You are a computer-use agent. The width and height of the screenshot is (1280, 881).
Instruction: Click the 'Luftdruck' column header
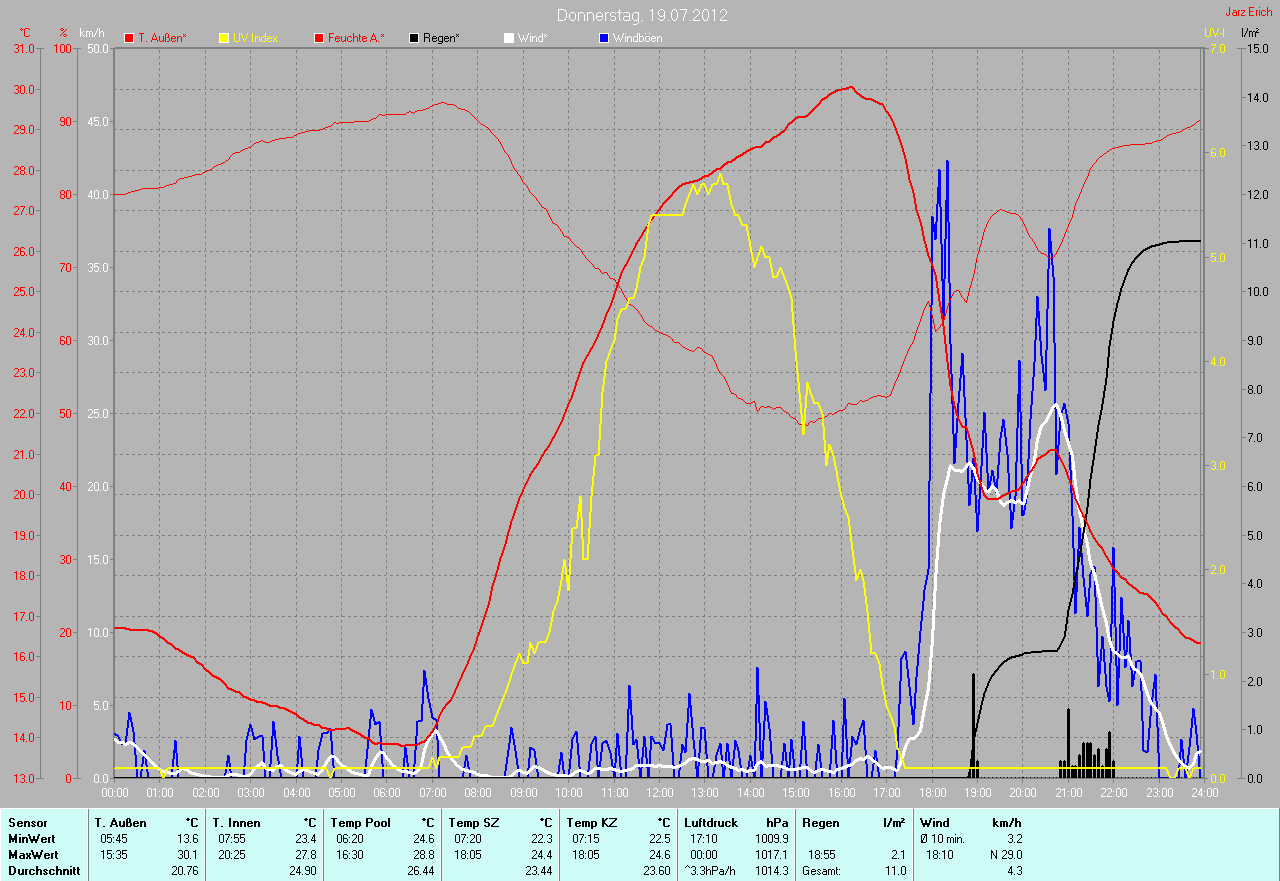[x=711, y=823]
